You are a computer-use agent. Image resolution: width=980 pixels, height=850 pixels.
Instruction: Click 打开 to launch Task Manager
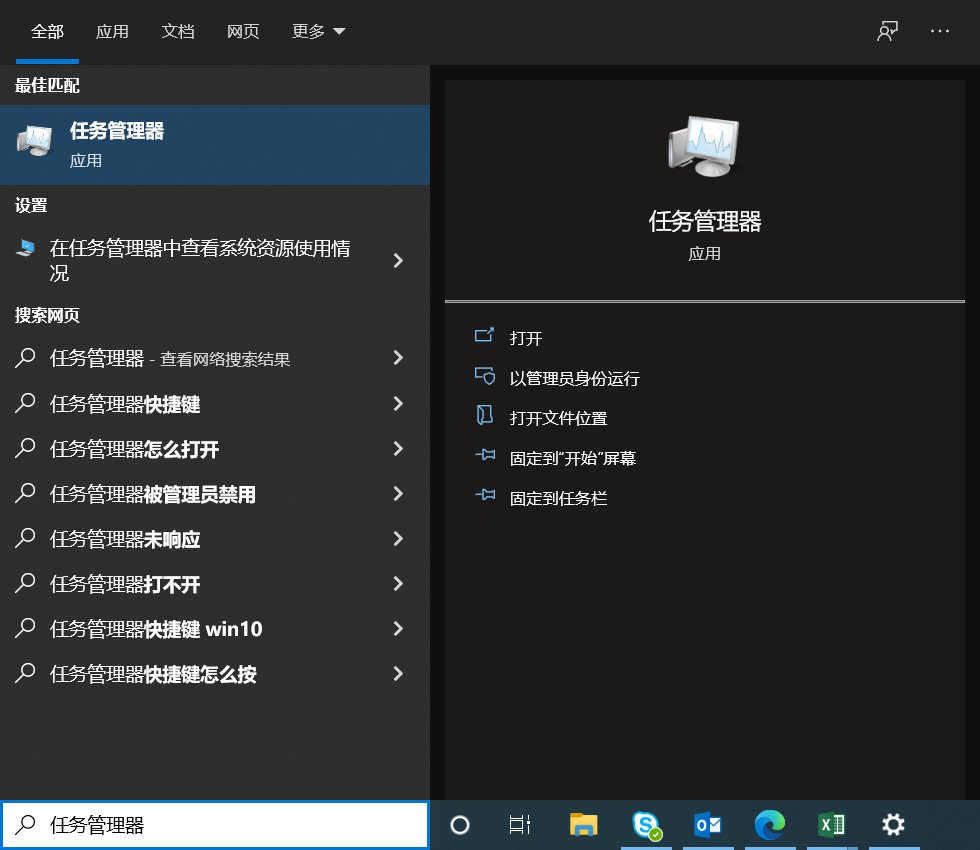coord(526,338)
